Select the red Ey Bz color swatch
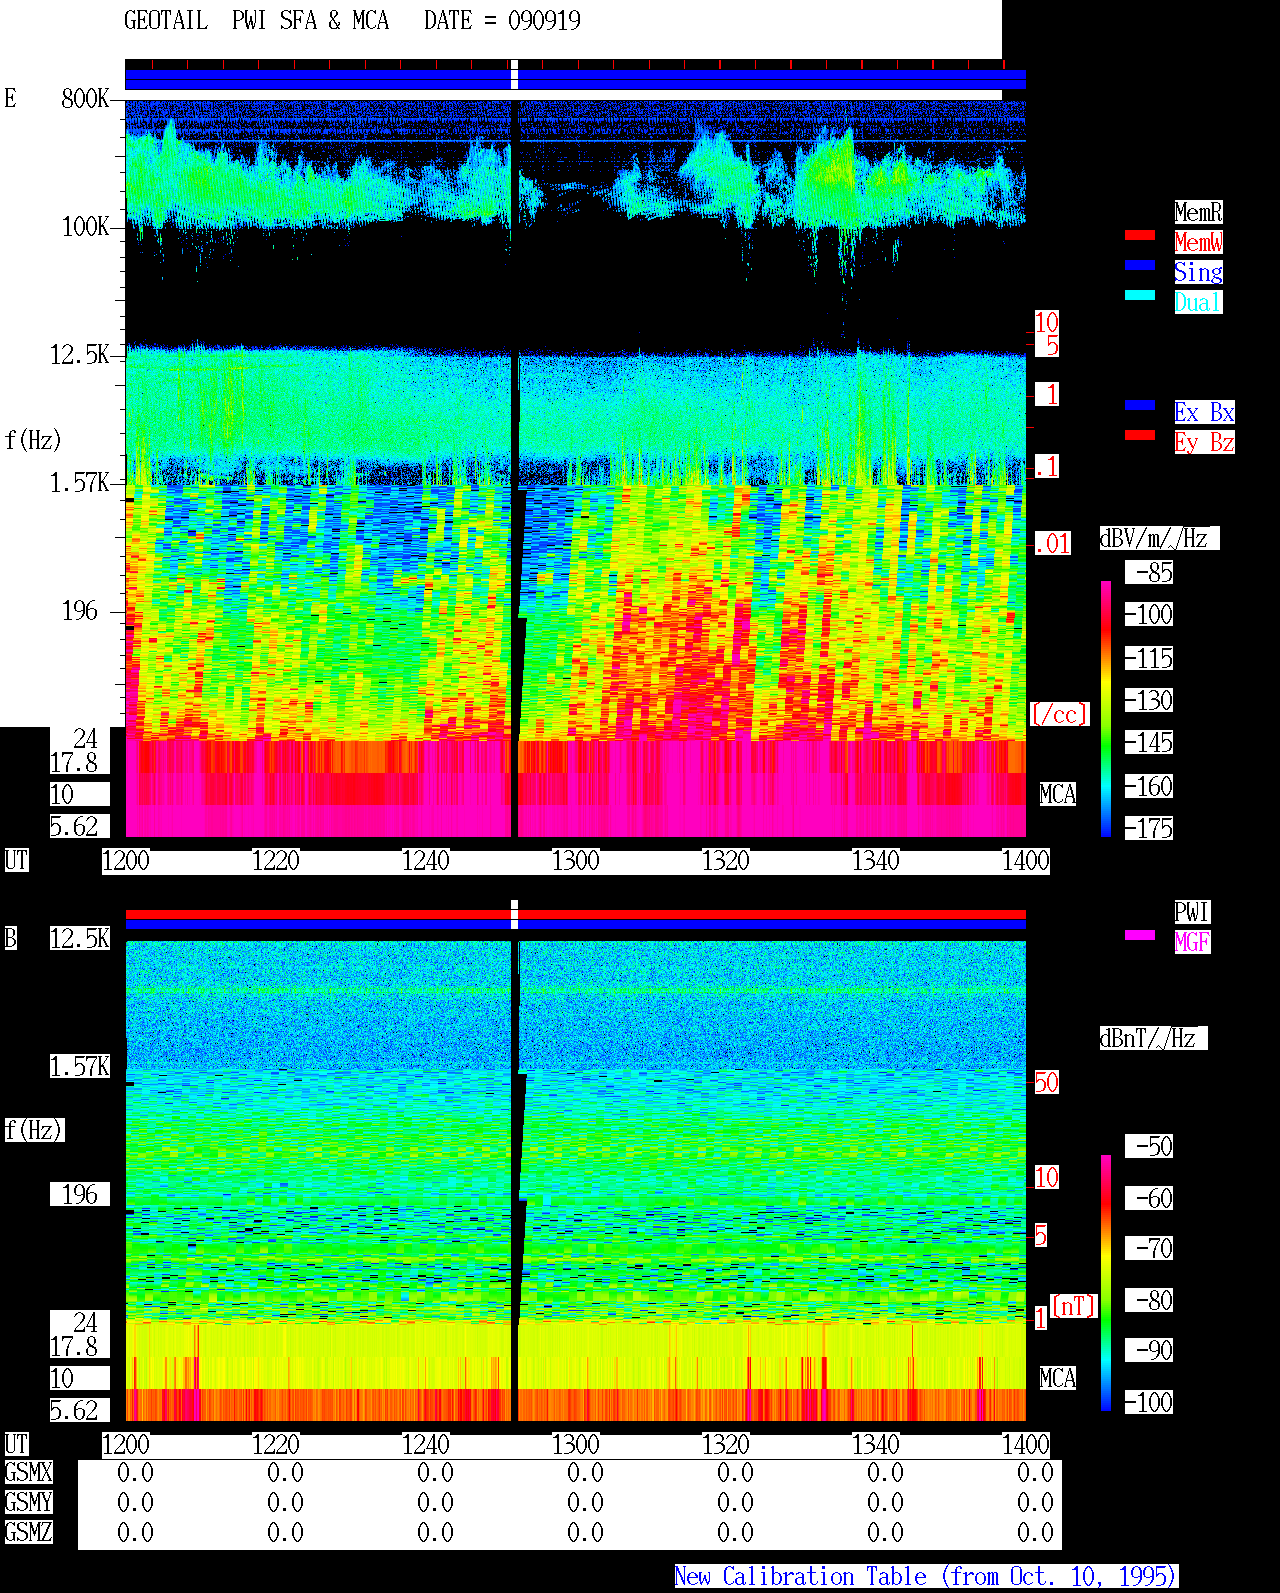The width and height of the screenshot is (1280, 1593). point(1140,435)
